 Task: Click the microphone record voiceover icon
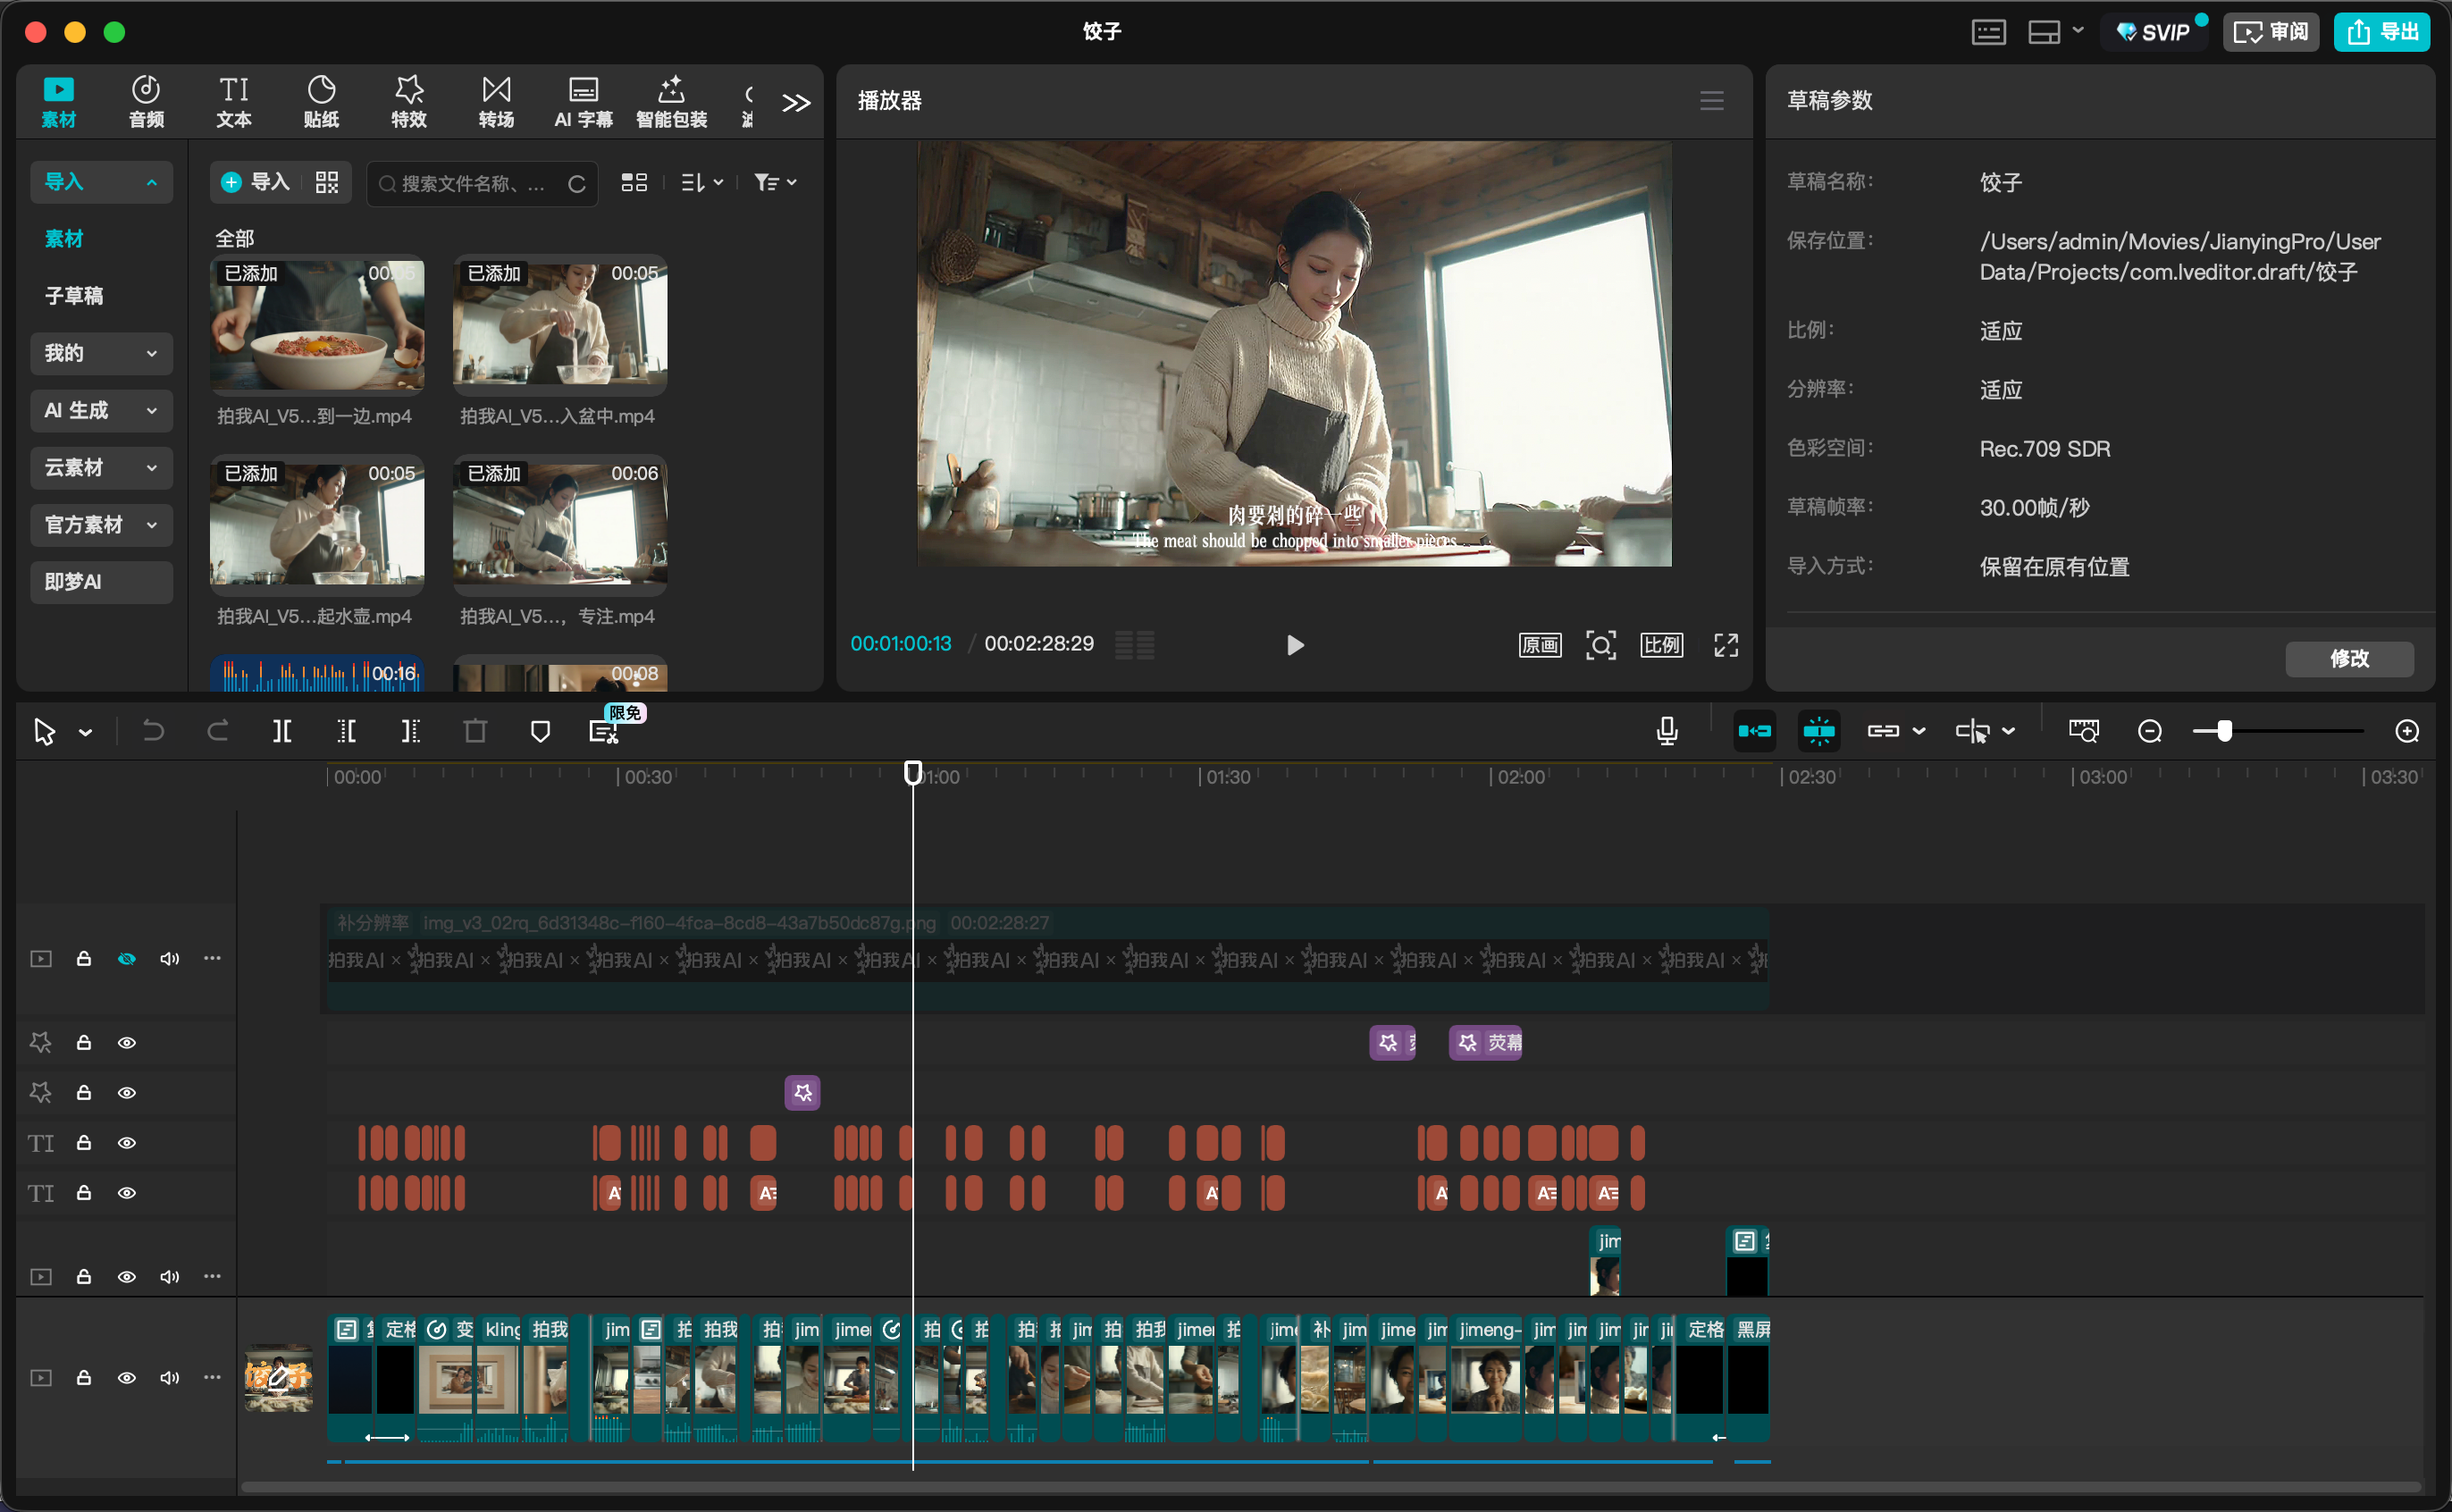(x=1666, y=731)
